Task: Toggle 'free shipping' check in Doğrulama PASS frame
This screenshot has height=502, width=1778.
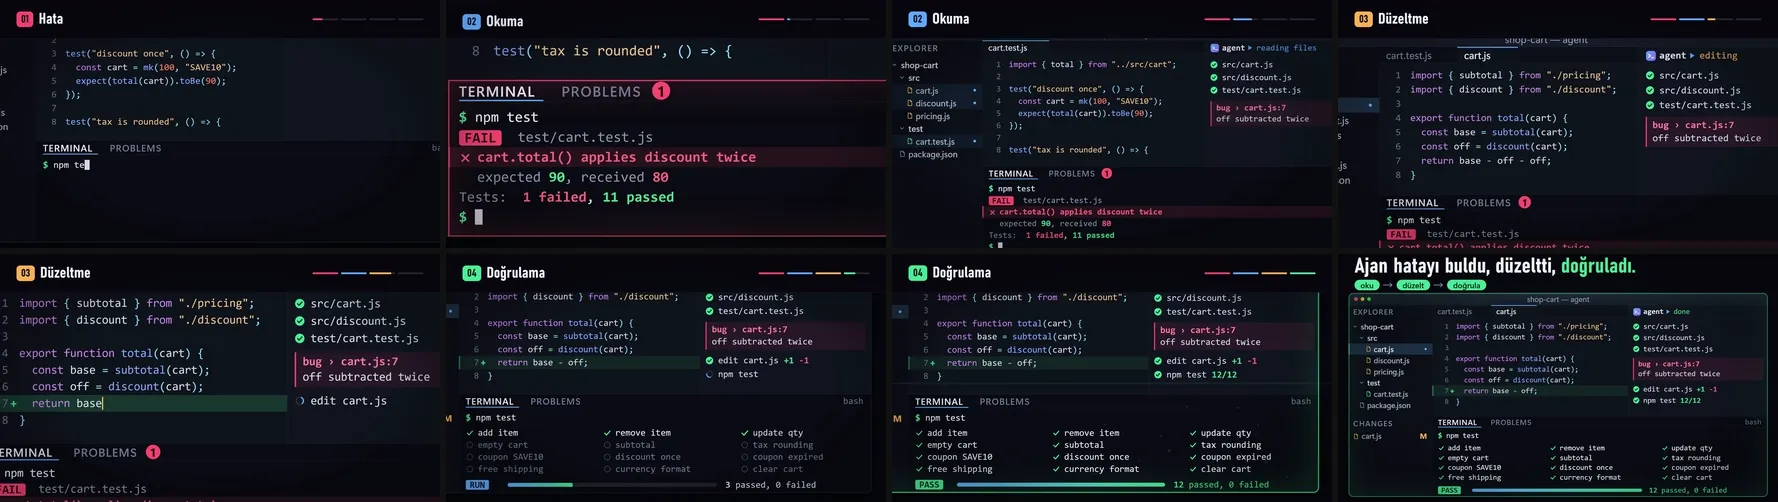Action: [919, 469]
